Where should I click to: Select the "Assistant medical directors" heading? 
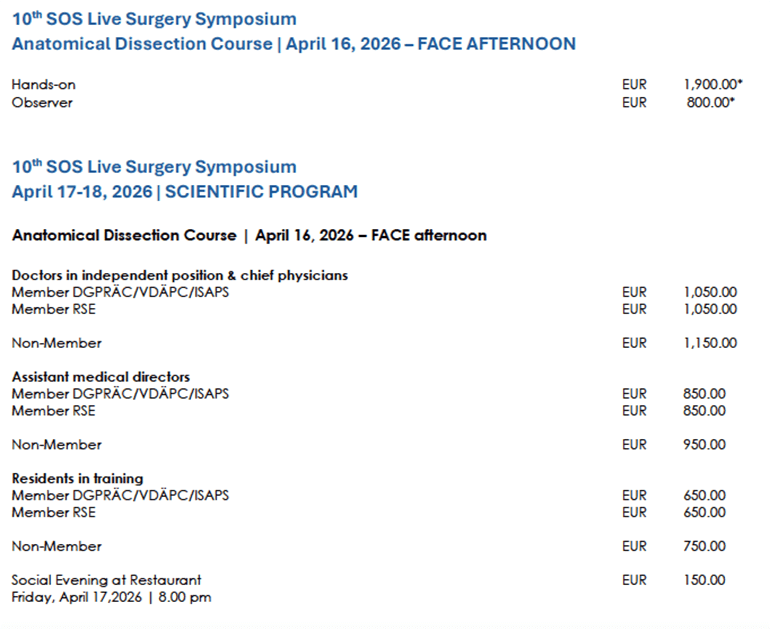(101, 377)
